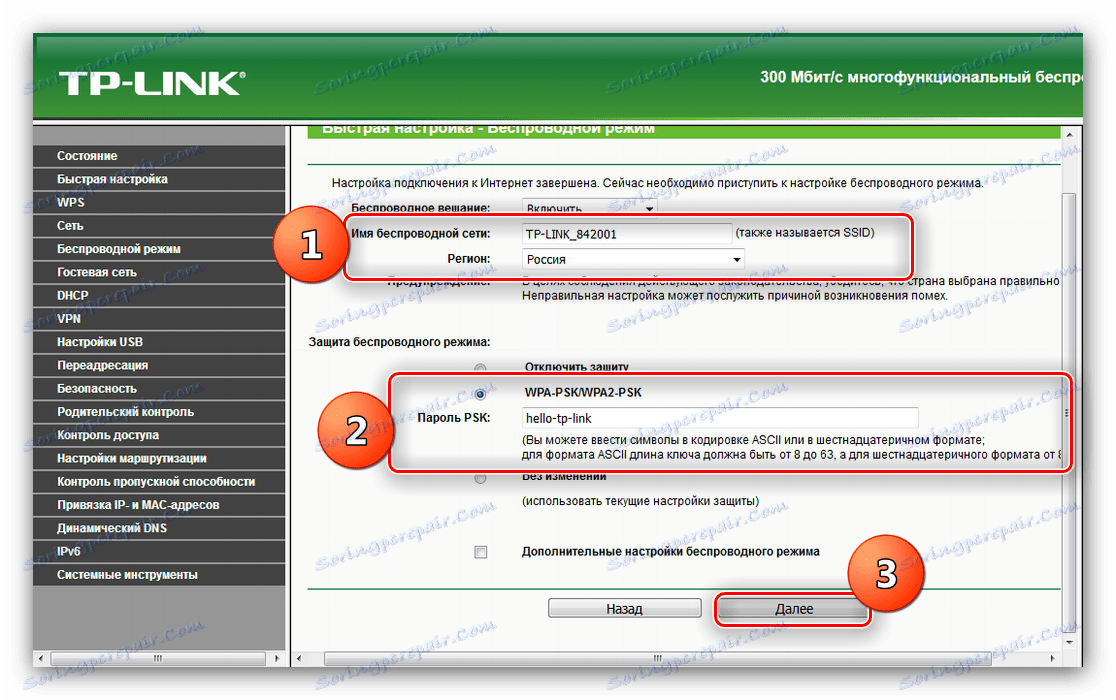1116x700 pixels.
Task: Check Дополнительные настройки беспроводного режима
Action: point(481,552)
